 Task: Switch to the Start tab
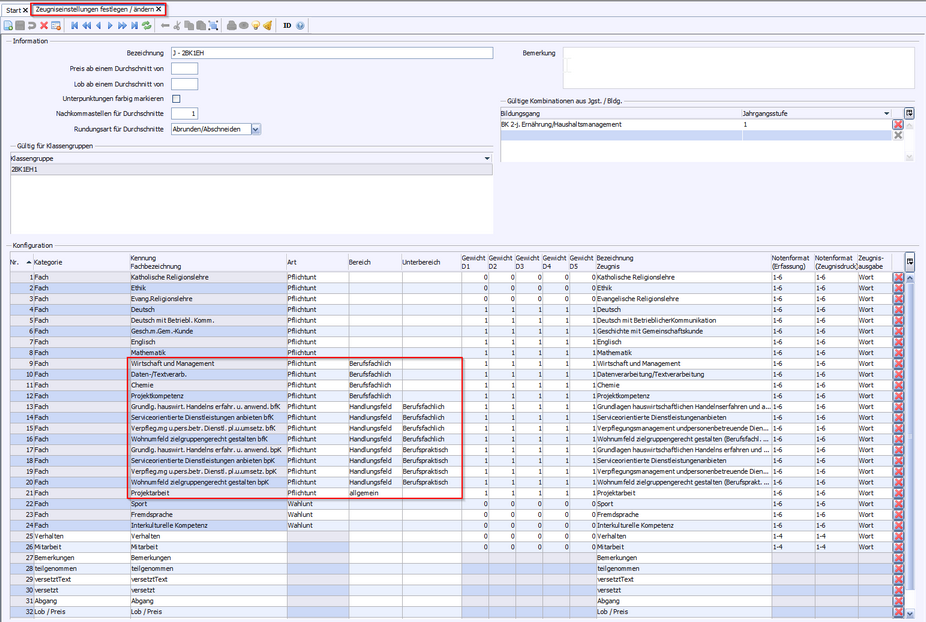tap(13, 9)
